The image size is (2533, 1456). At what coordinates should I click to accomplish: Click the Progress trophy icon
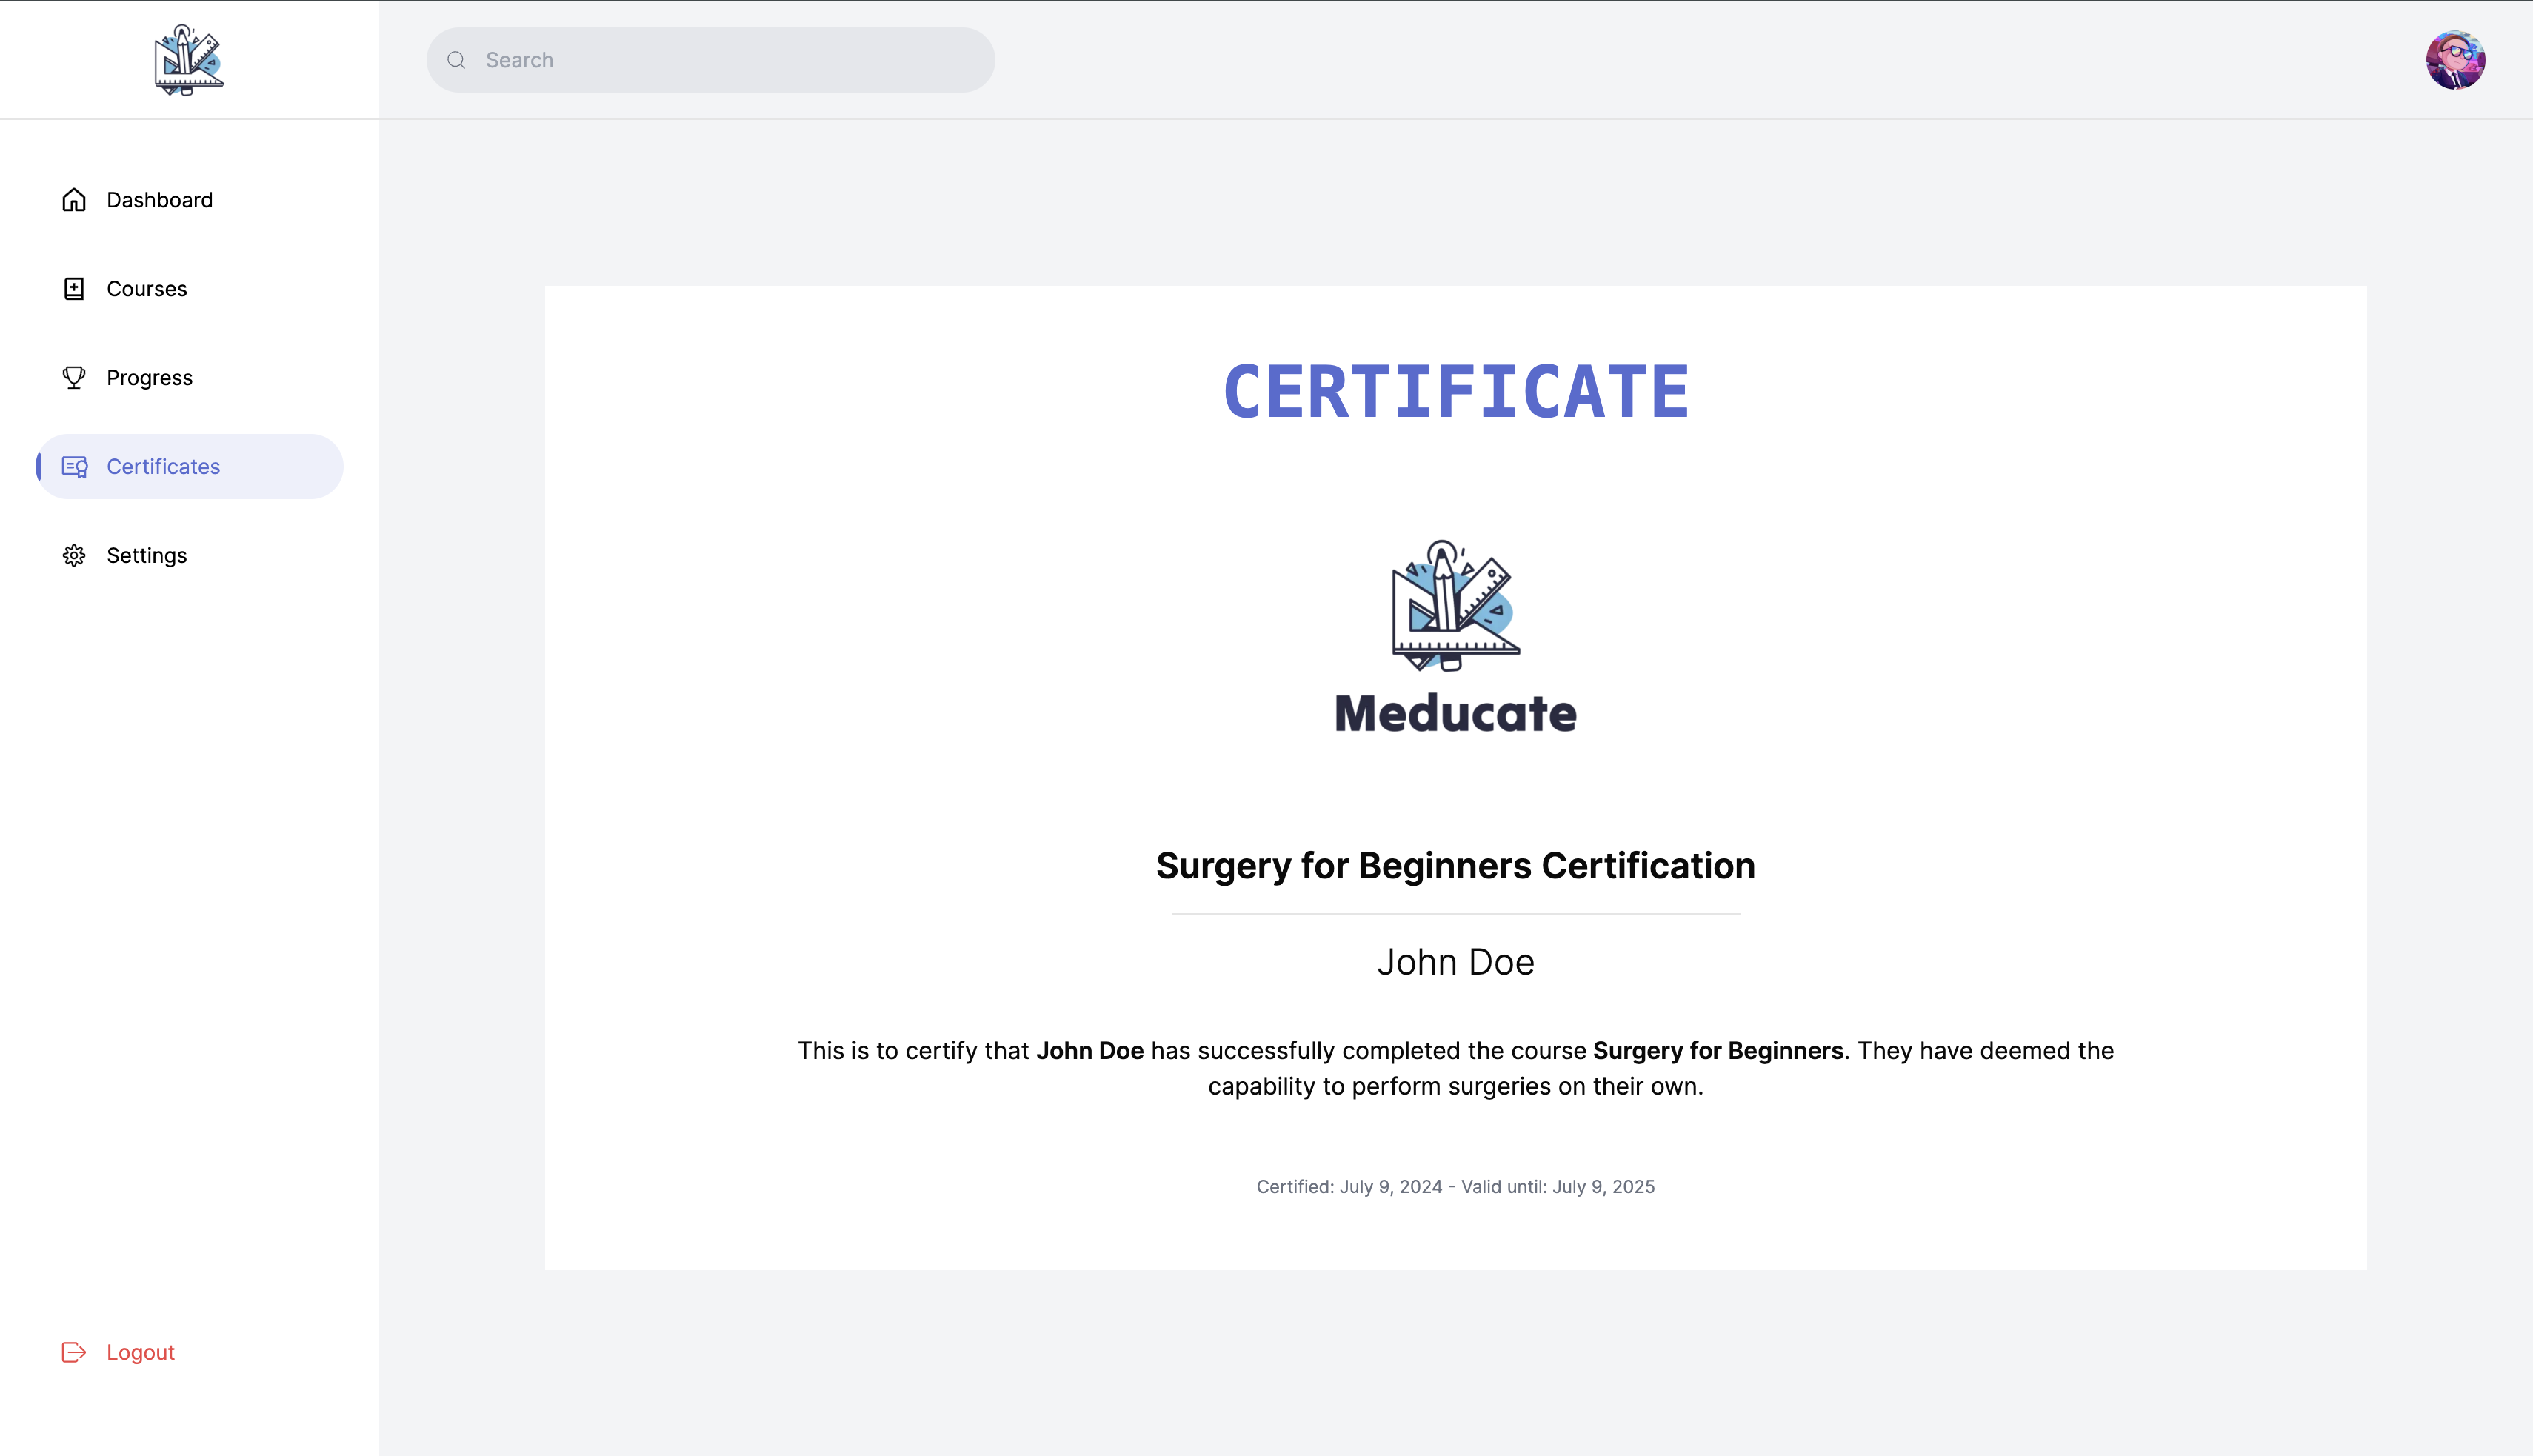(x=74, y=378)
